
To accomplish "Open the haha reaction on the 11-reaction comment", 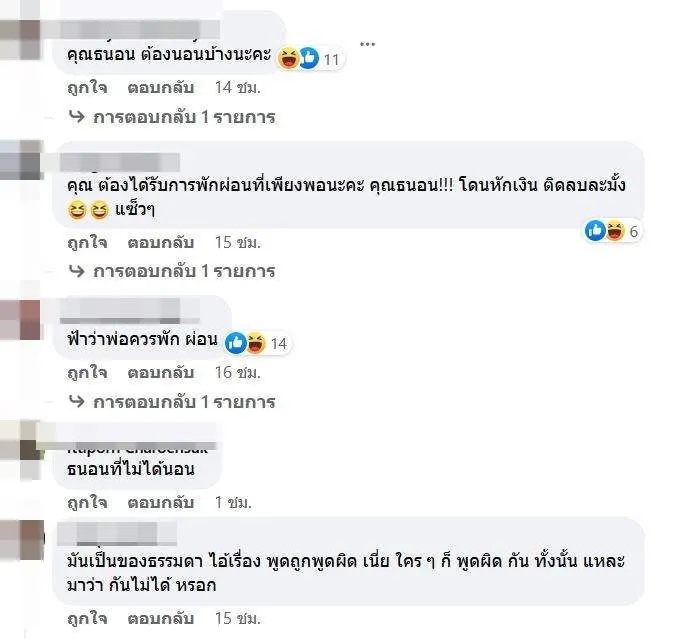I will coord(288,58).
